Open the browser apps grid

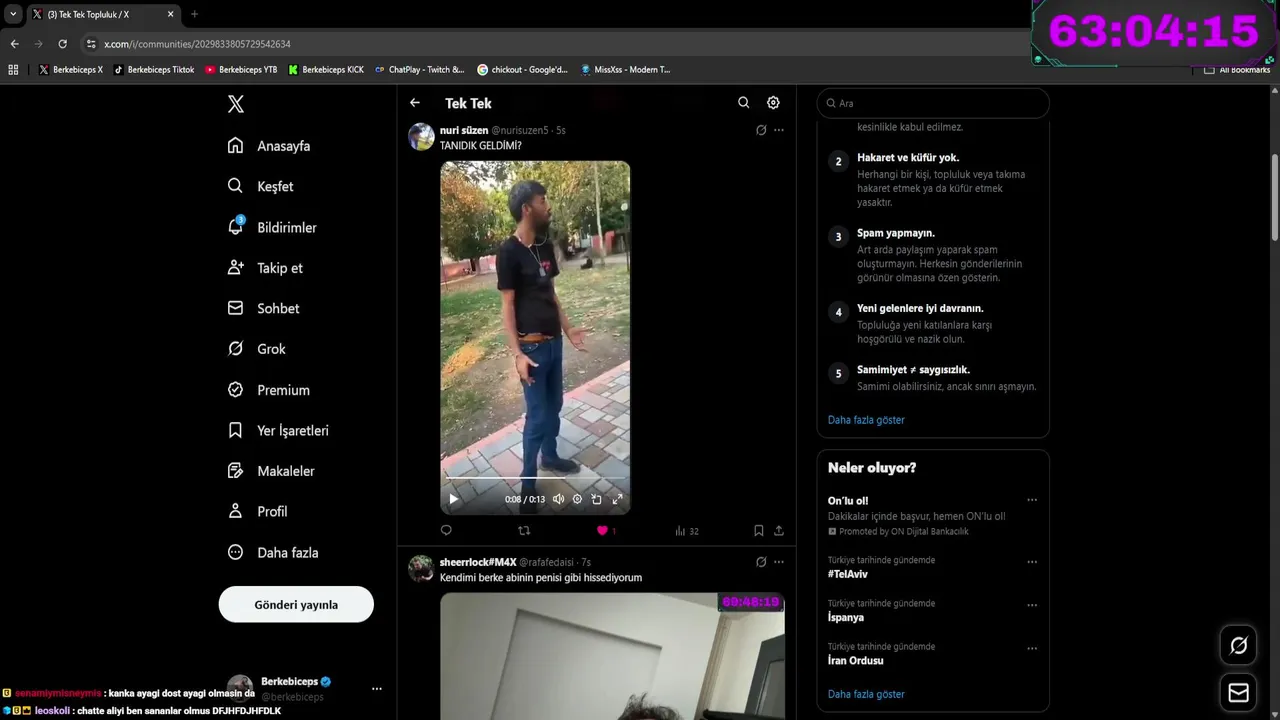point(13,70)
